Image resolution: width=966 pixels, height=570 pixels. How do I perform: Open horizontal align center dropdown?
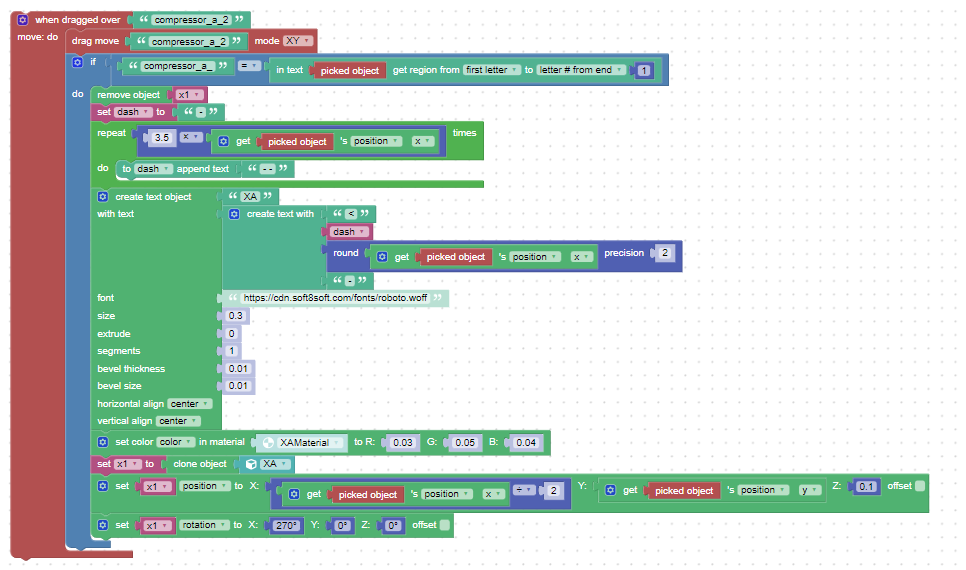[x=190, y=404]
